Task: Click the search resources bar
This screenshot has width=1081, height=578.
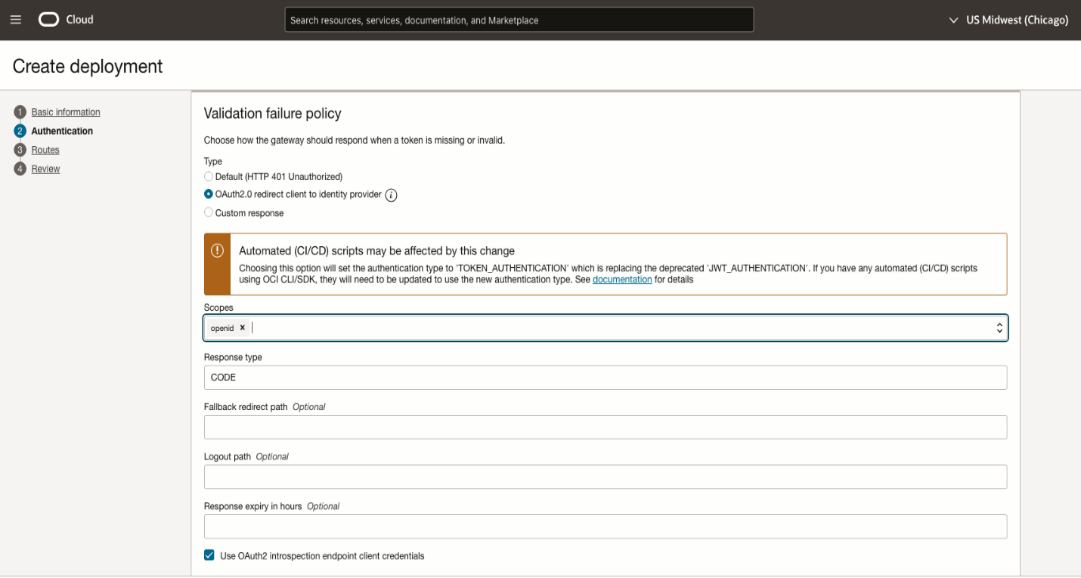Action: (x=520, y=19)
